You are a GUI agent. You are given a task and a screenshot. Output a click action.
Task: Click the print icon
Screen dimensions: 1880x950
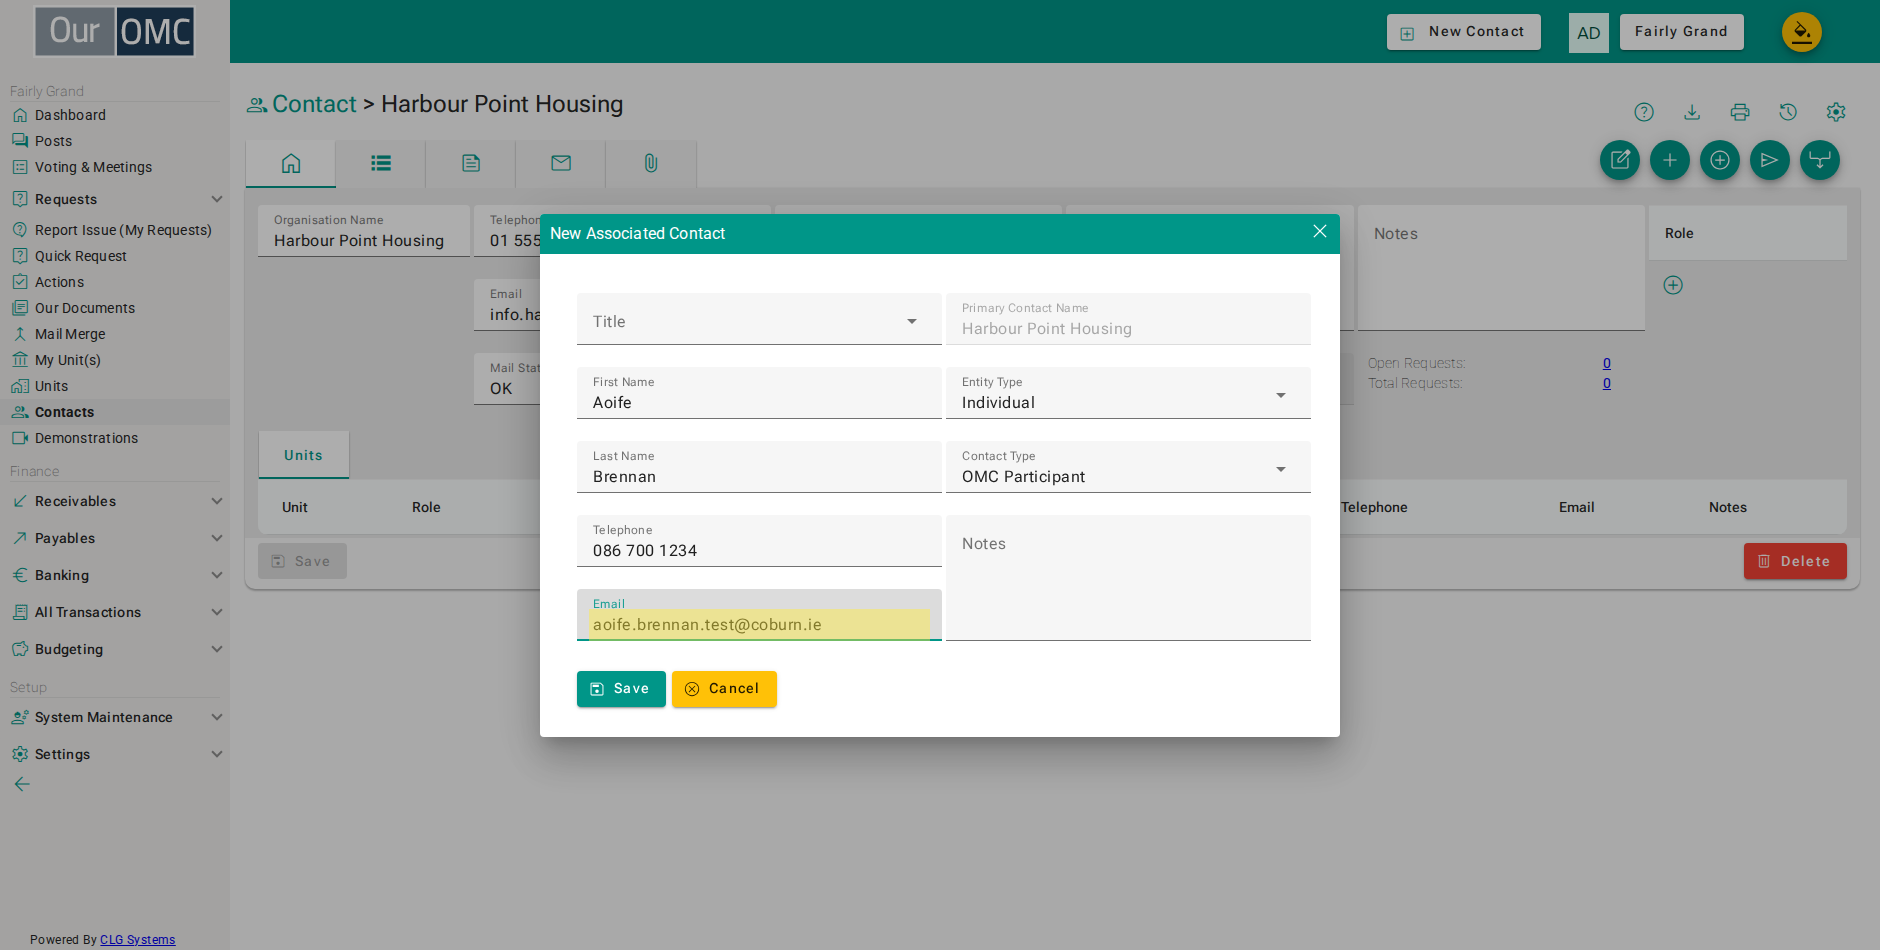(x=1740, y=112)
